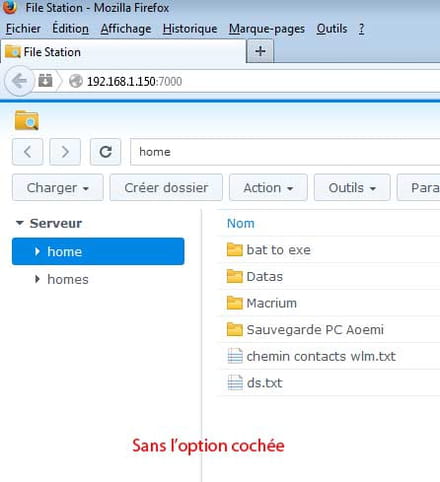
Task: Click the bookmarks download icon near address bar
Action: click(45, 81)
